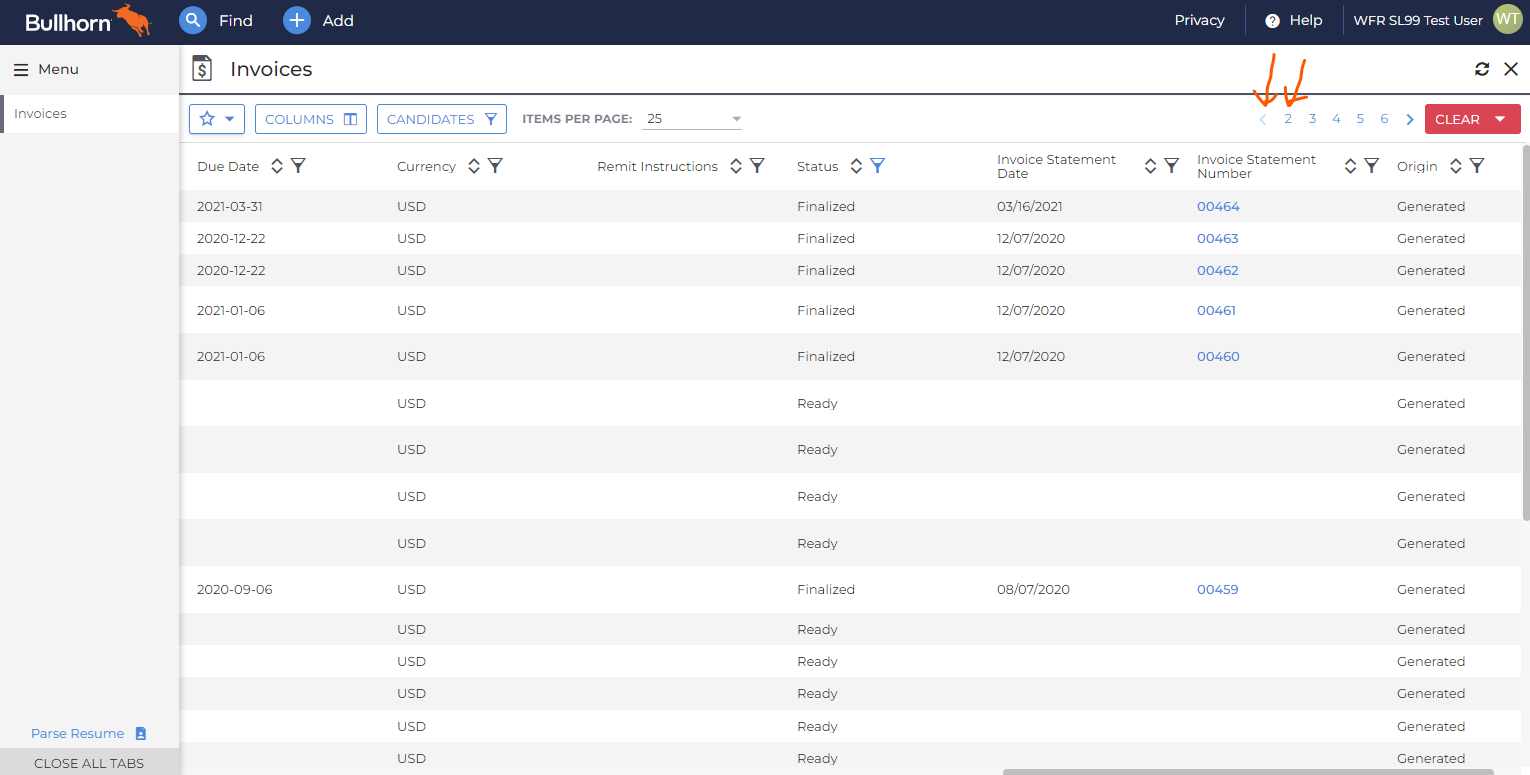Open the CANDIDATES filter button

coord(442,119)
